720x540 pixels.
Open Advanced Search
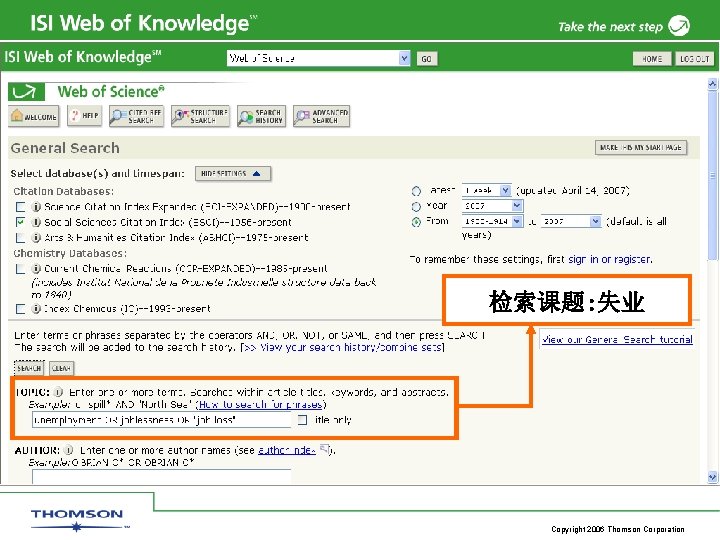[321, 116]
